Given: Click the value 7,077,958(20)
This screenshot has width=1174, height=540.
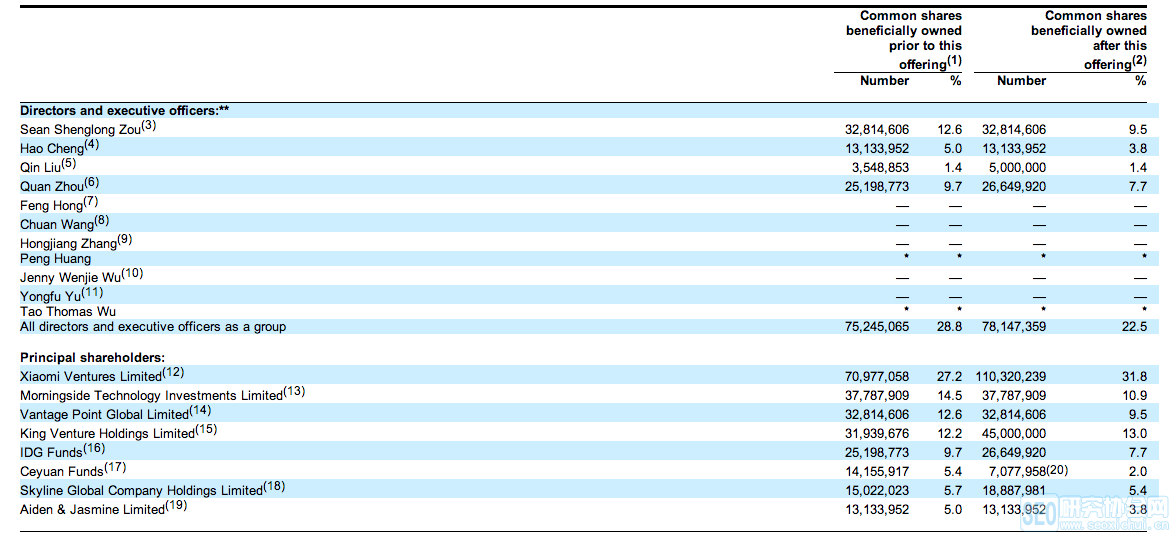Looking at the screenshot, I should pyautogui.click(x=1029, y=472).
